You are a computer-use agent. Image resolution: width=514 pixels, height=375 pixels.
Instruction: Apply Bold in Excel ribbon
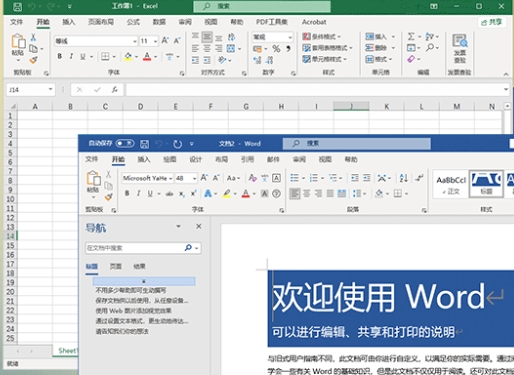coord(59,56)
